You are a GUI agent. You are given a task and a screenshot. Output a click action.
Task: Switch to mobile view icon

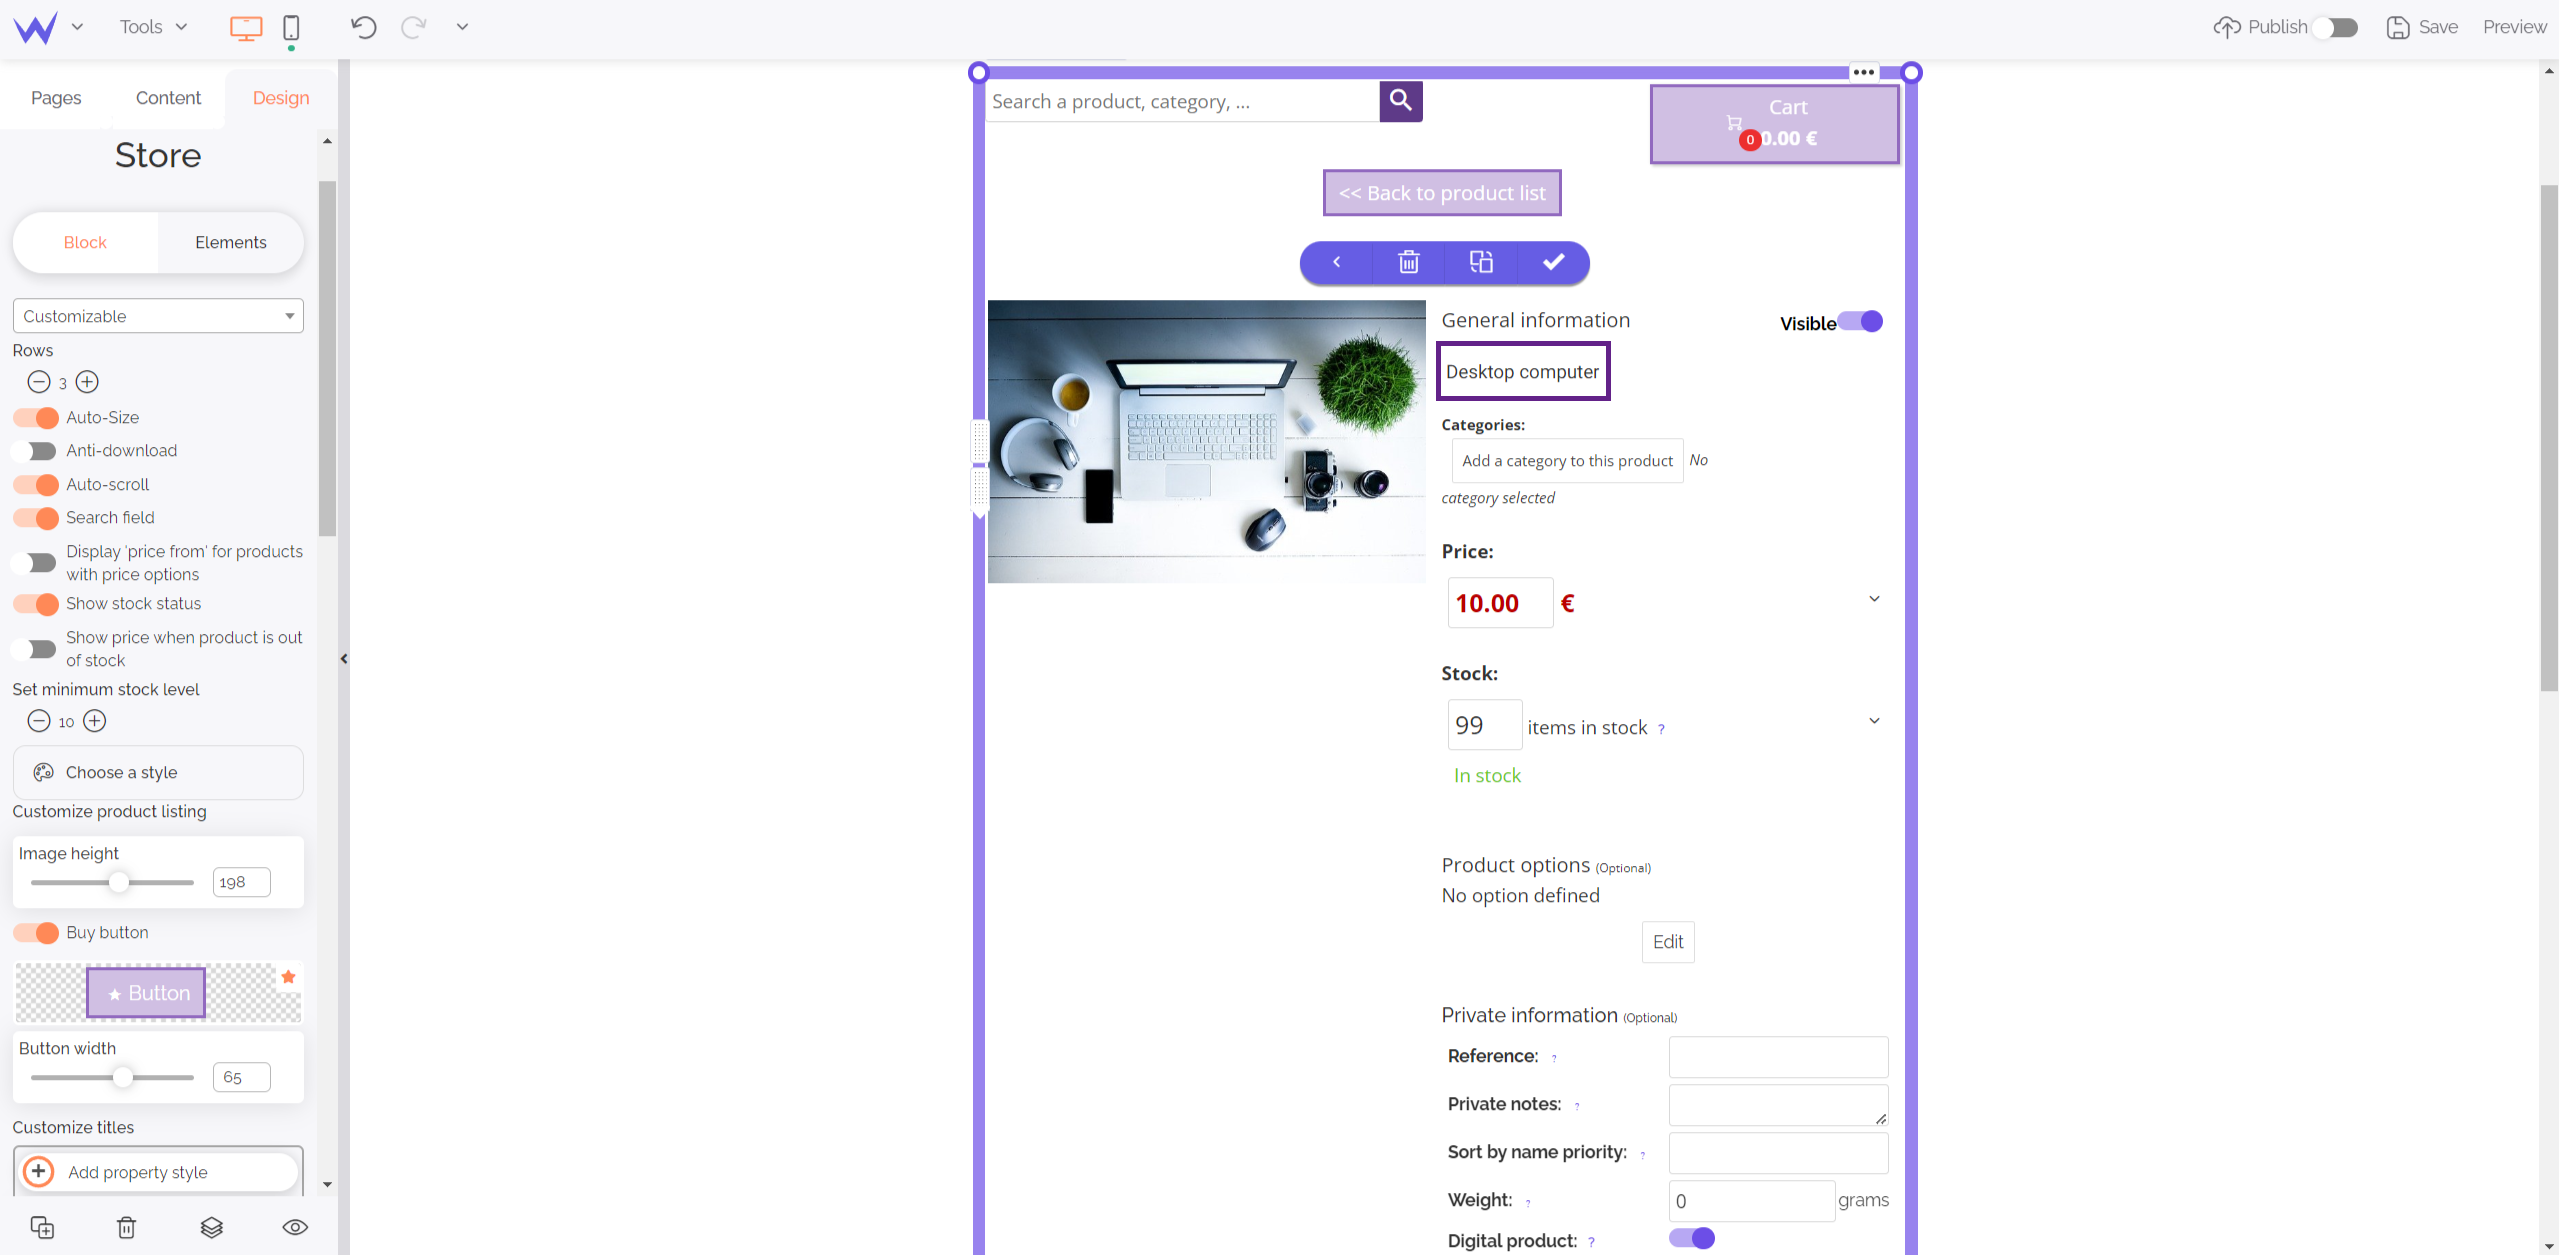(291, 27)
